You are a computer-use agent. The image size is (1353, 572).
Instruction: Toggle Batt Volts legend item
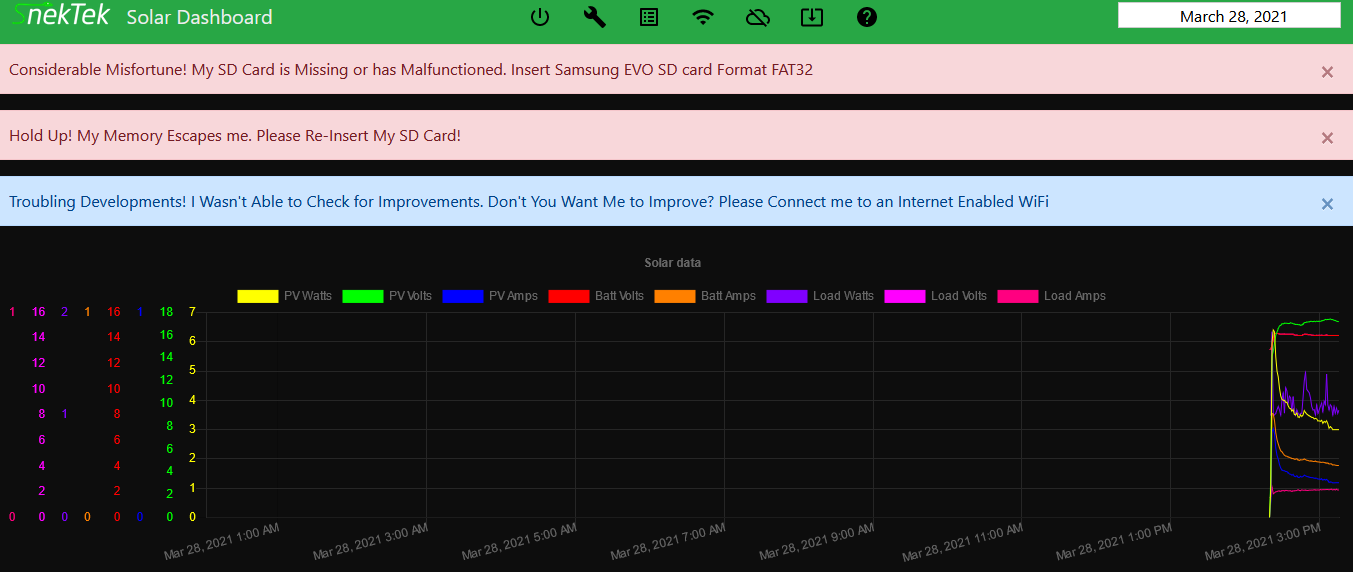(596, 296)
